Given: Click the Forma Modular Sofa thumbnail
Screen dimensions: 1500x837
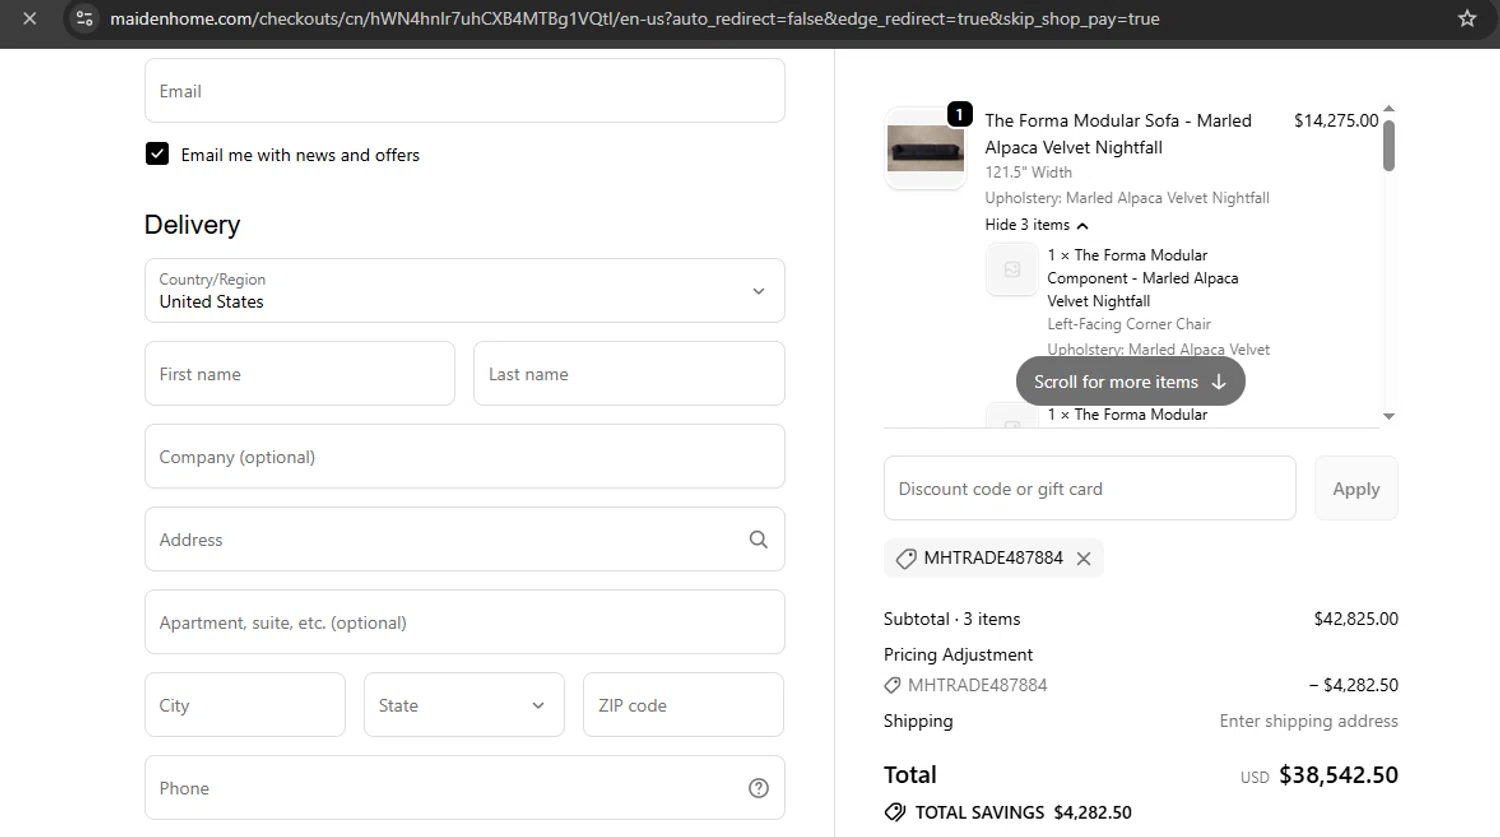Looking at the screenshot, I should click(x=925, y=148).
